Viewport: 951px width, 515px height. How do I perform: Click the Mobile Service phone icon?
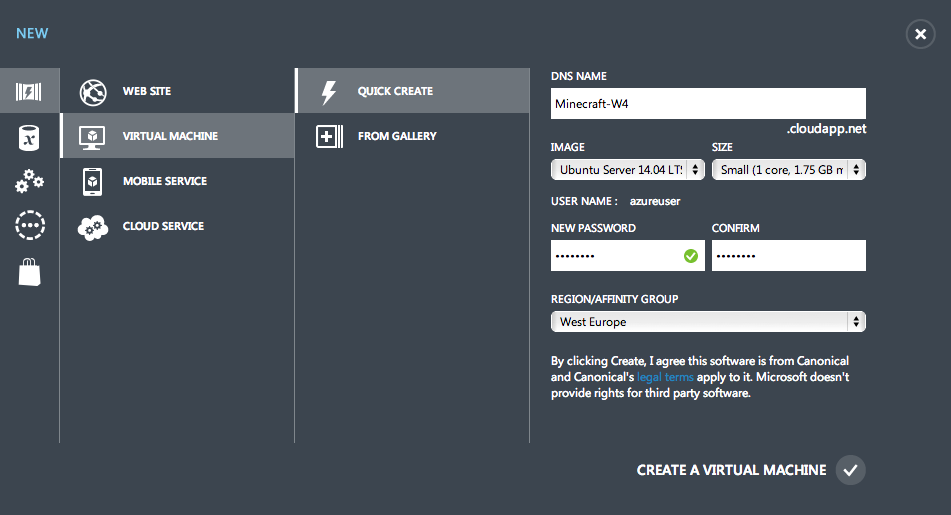(x=93, y=181)
